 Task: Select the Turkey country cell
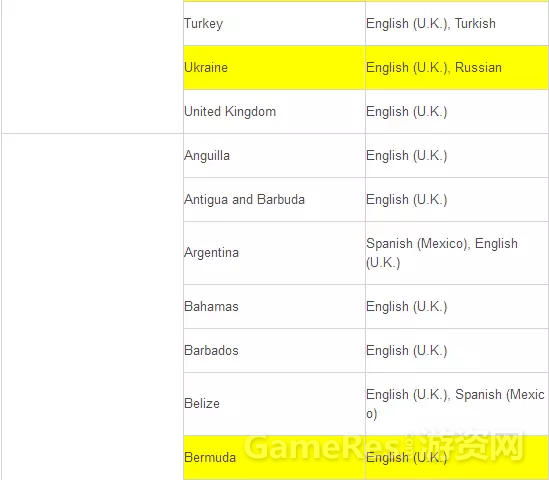point(274,23)
